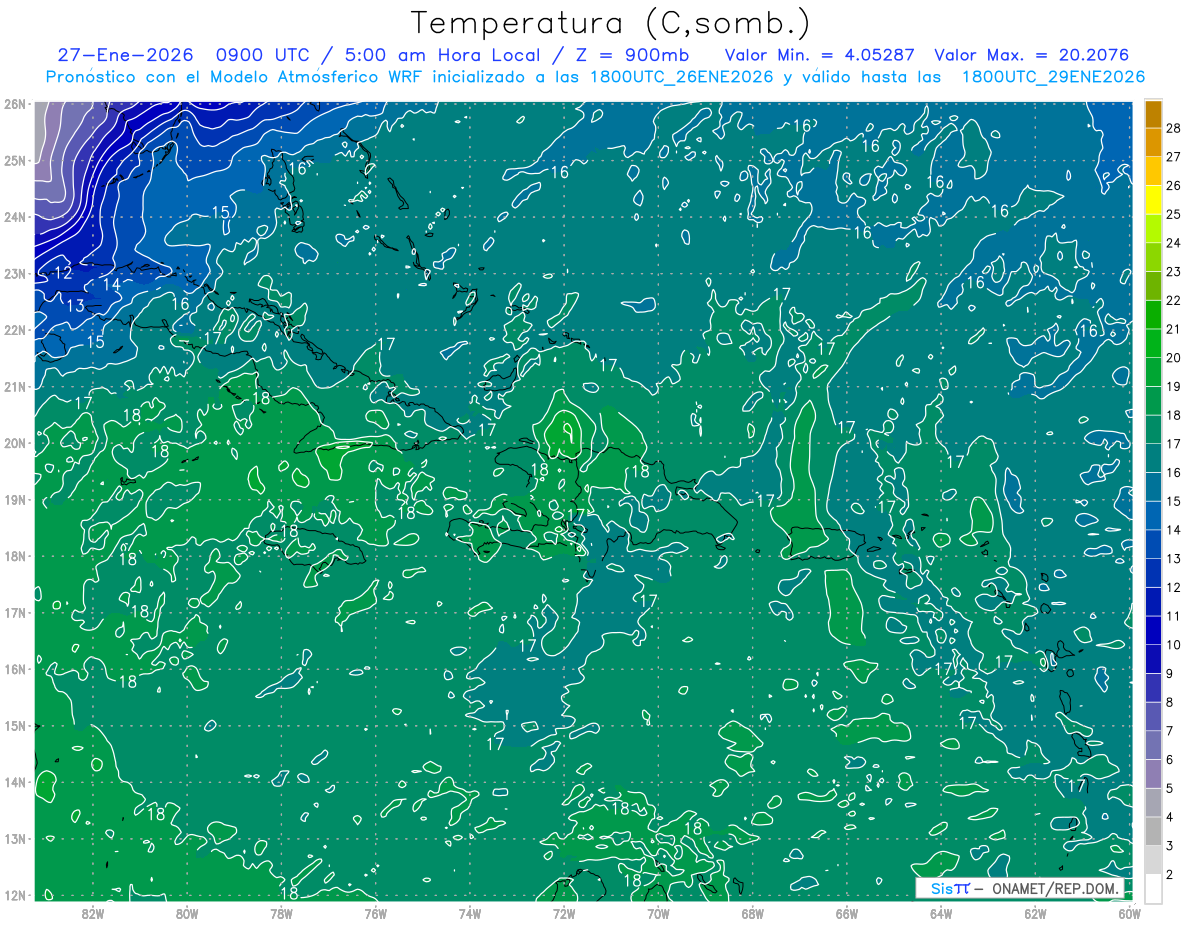Click the contour label 13 on the map
The height and width of the screenshot is (927, 1200).
(x=76, y=306)
